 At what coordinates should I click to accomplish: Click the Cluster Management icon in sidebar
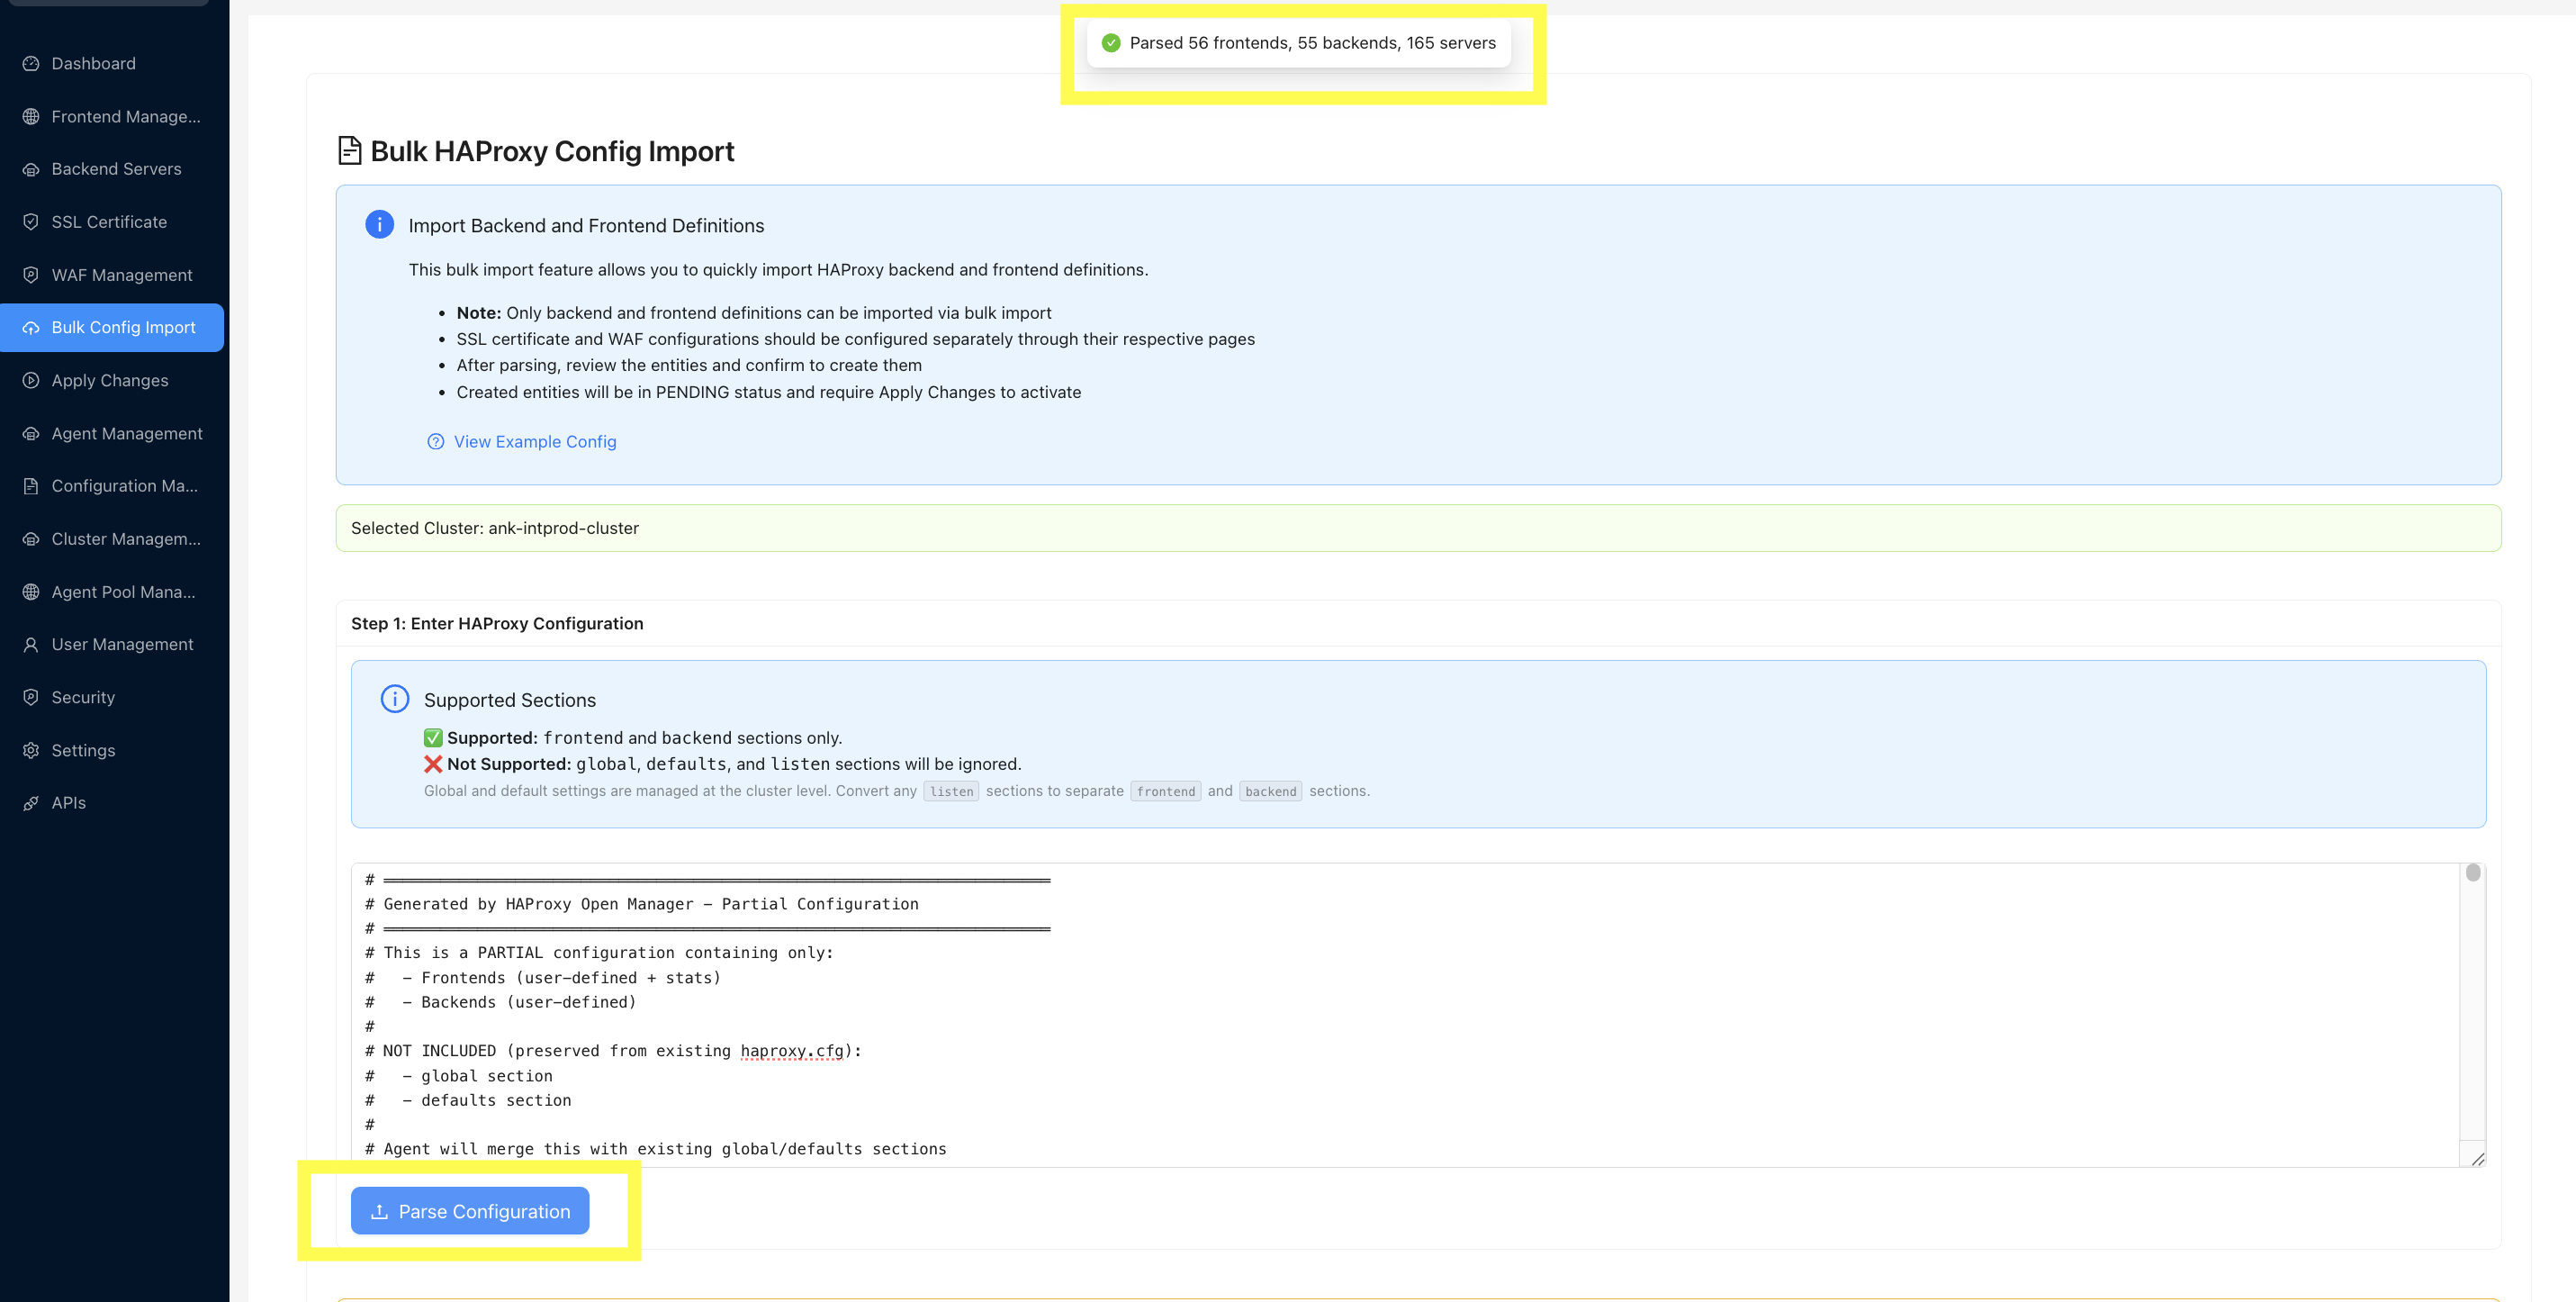[x=31, y=539]
